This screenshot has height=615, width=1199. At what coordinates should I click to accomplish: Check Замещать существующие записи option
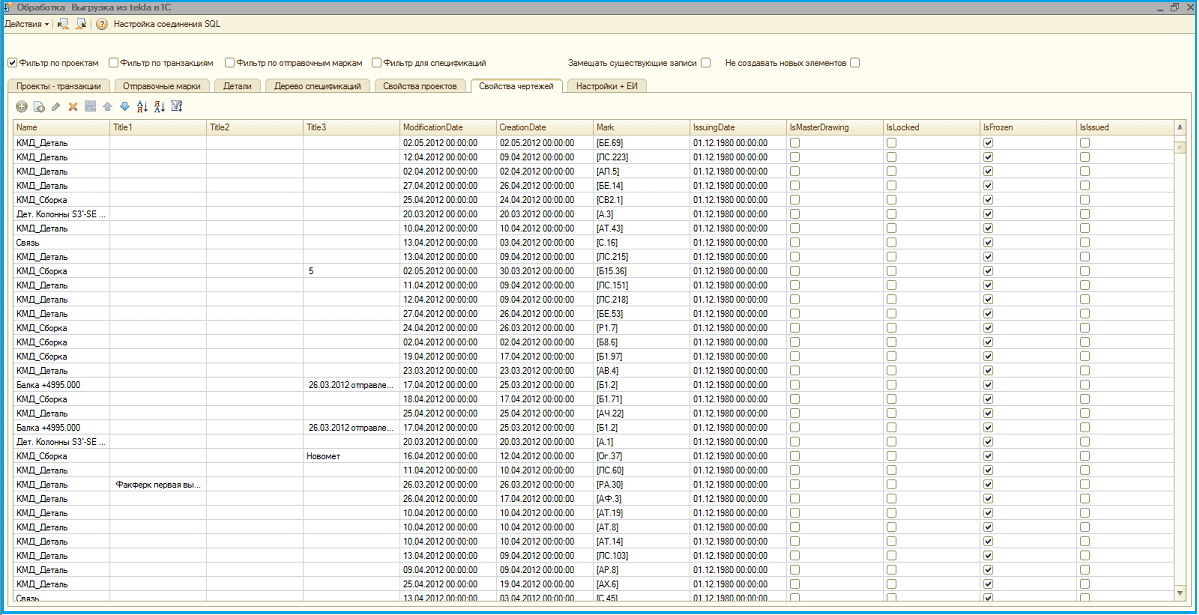pyautogui.click(x=706, y=63)
